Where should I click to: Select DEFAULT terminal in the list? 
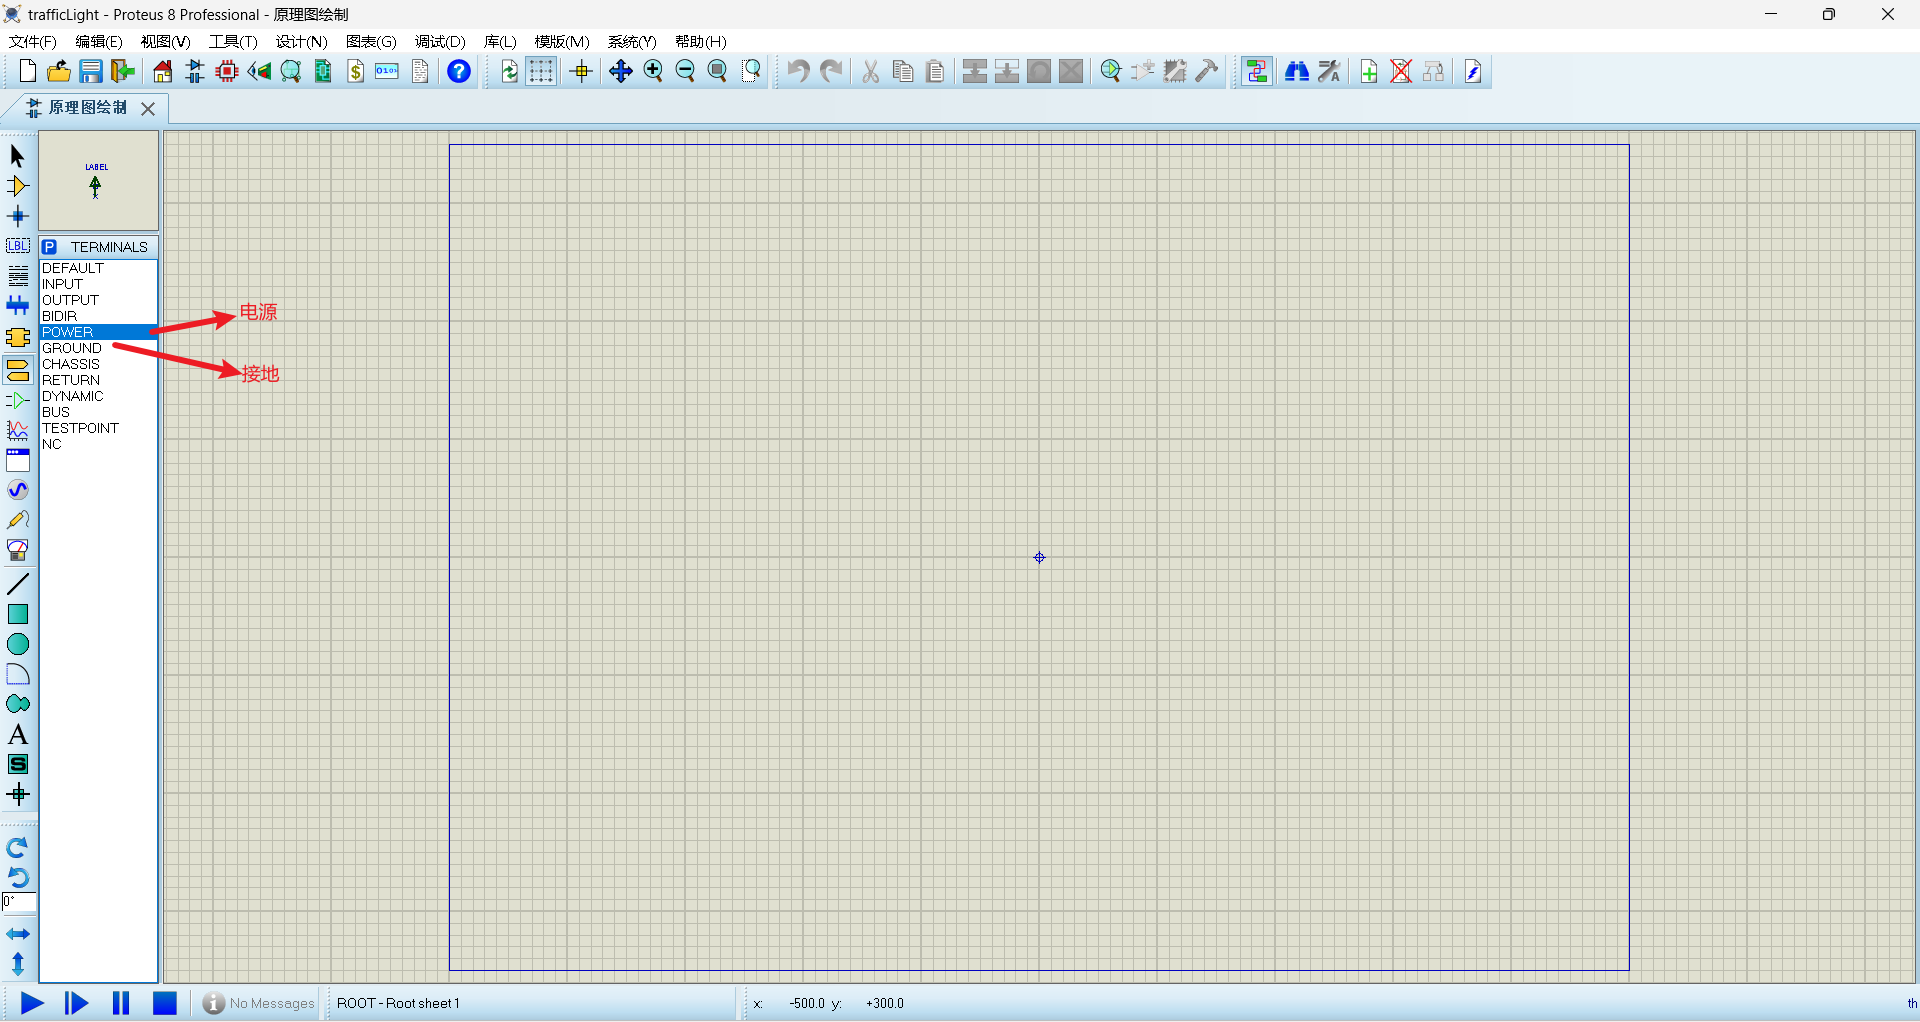pos(98,268)
